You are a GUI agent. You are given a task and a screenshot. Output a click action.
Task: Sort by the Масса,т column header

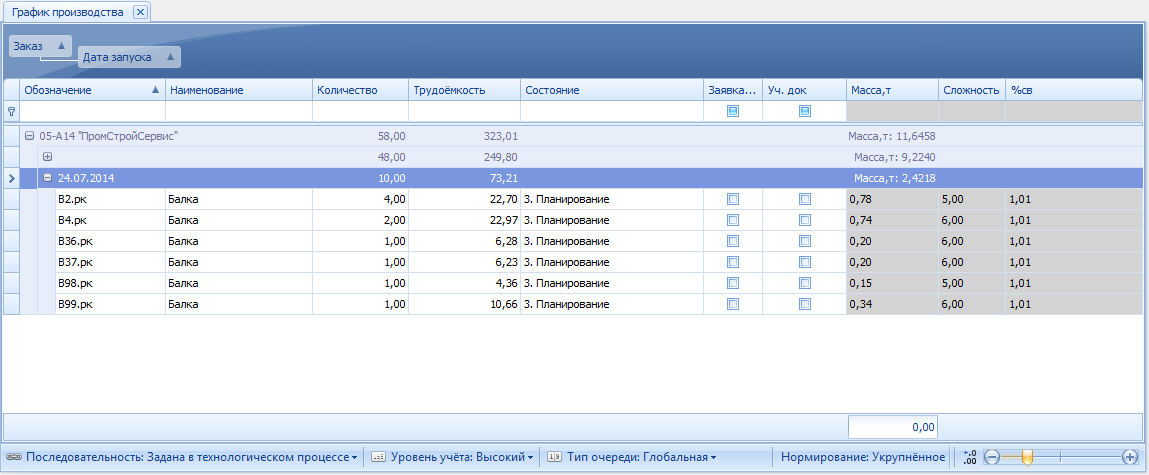[892, 90]
